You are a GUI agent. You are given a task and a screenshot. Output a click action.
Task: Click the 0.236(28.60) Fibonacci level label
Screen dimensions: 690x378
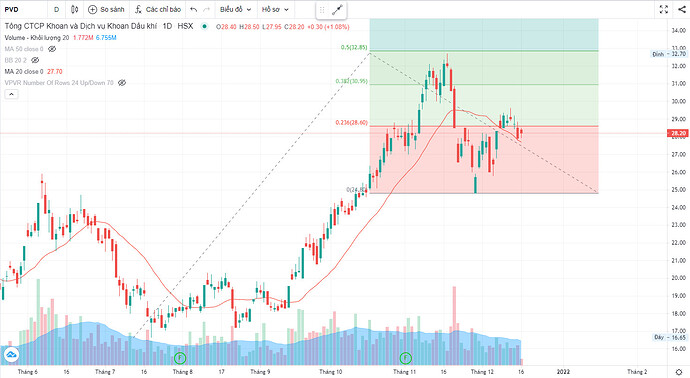tap(351, 123)
